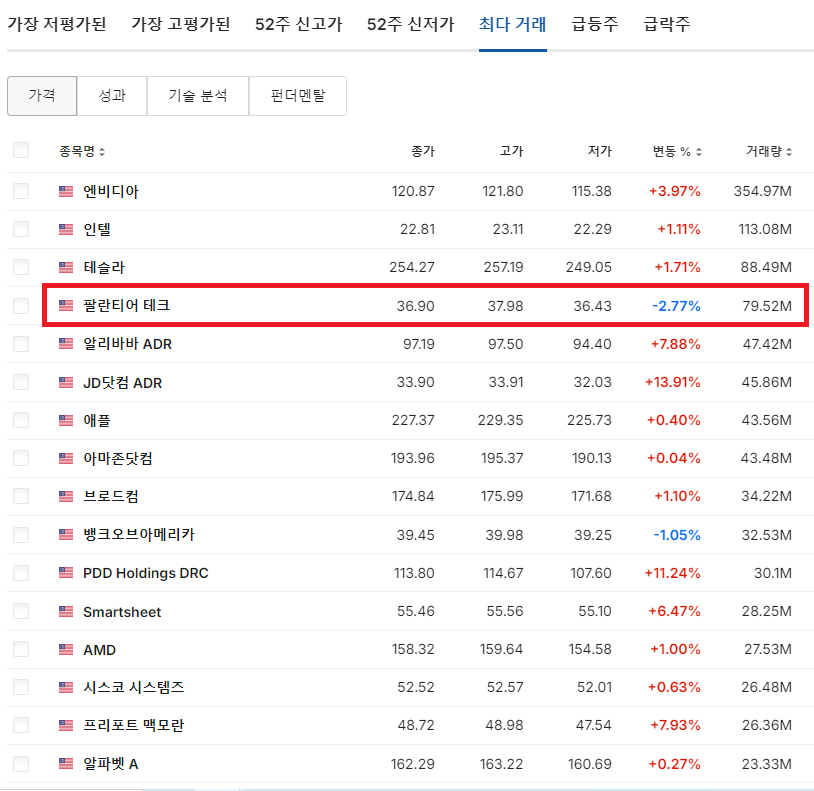This screenshot has width=814, height=791.
Task: Open the 인텔 stock link
Action: click(97, 229)
